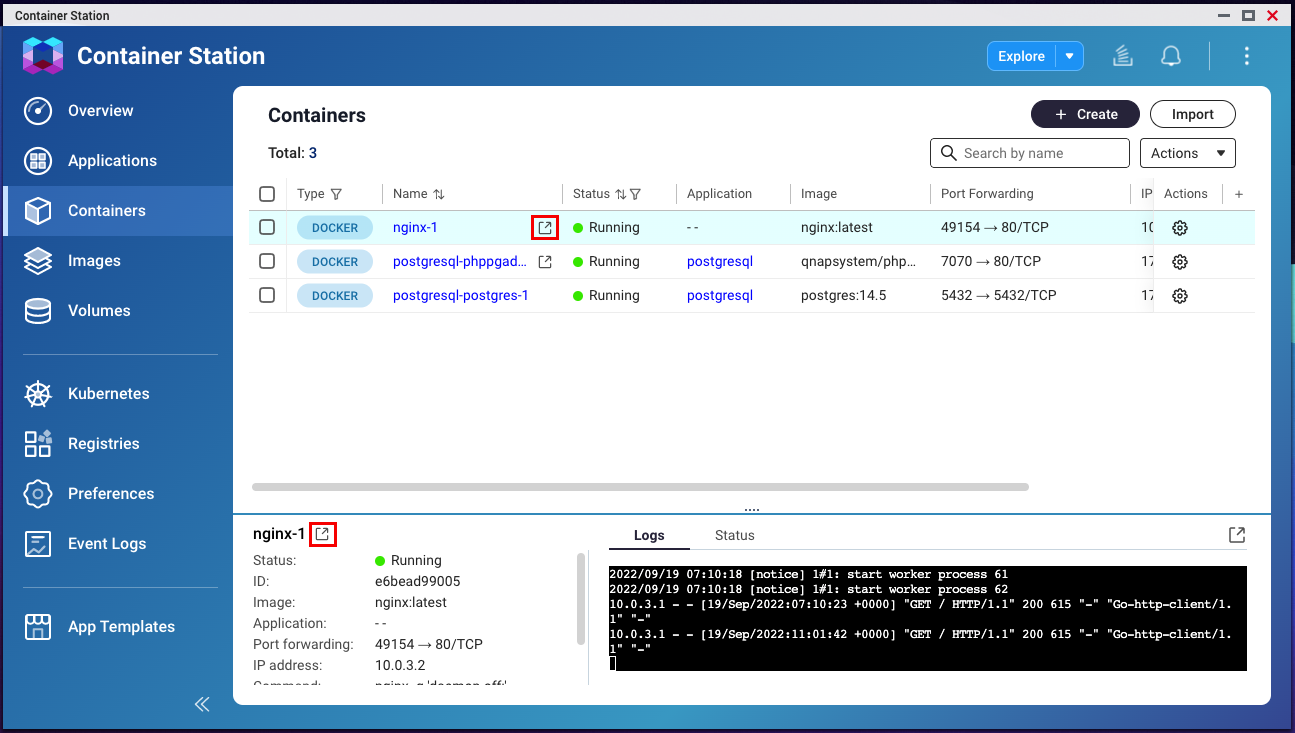
Task: Open the App Templates icon
Action: [x=38, y=627]
